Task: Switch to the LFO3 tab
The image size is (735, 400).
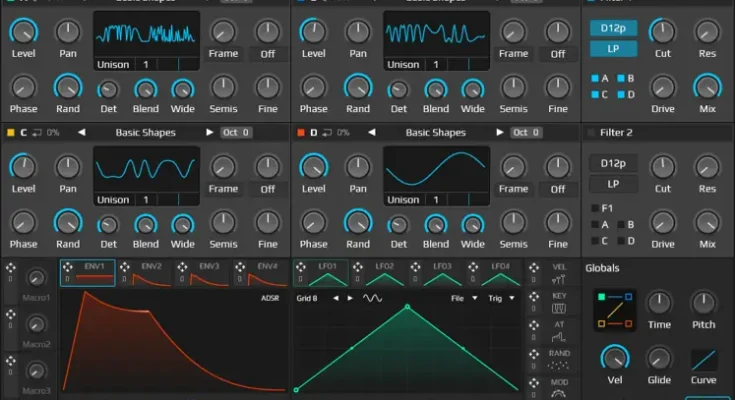Action: 435,273
